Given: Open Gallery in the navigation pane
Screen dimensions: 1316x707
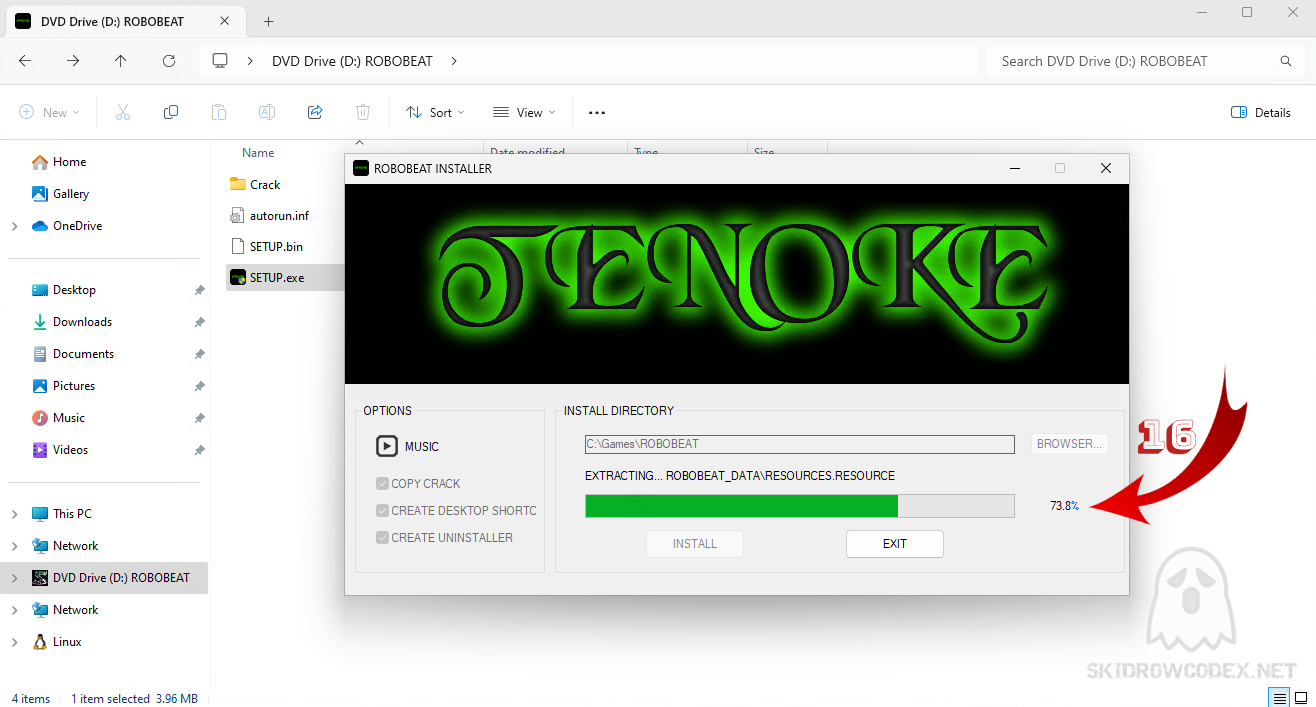Looking at the screenshot, I should point(61,194).
